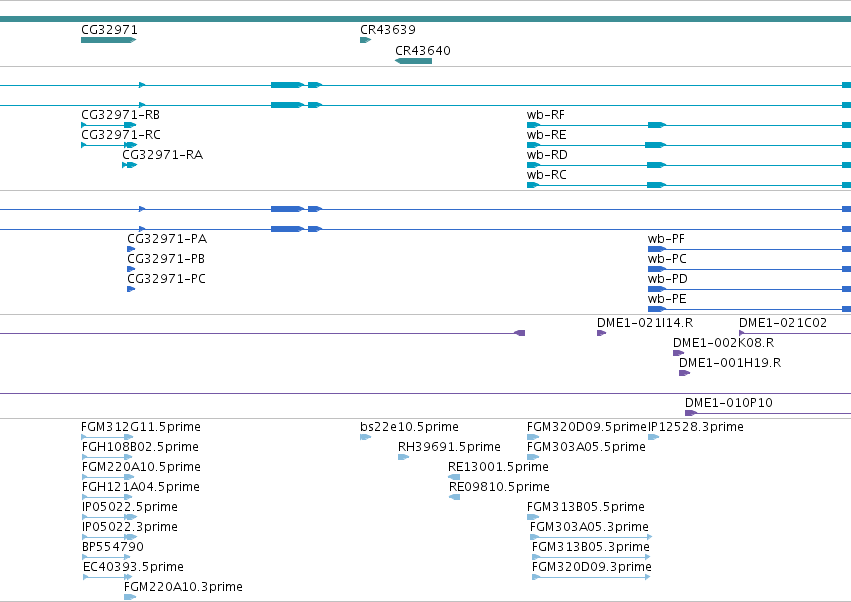Click the CG32971-PC protein label
The height and width of the screenshot is (602, 851).
(166, 279)
